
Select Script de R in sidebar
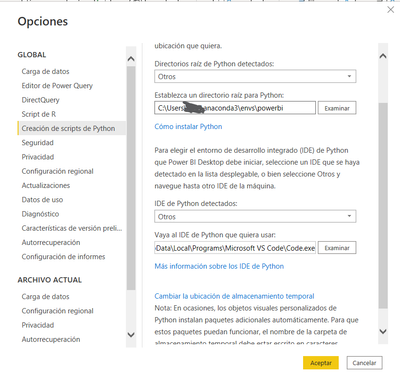coord(39,114)
